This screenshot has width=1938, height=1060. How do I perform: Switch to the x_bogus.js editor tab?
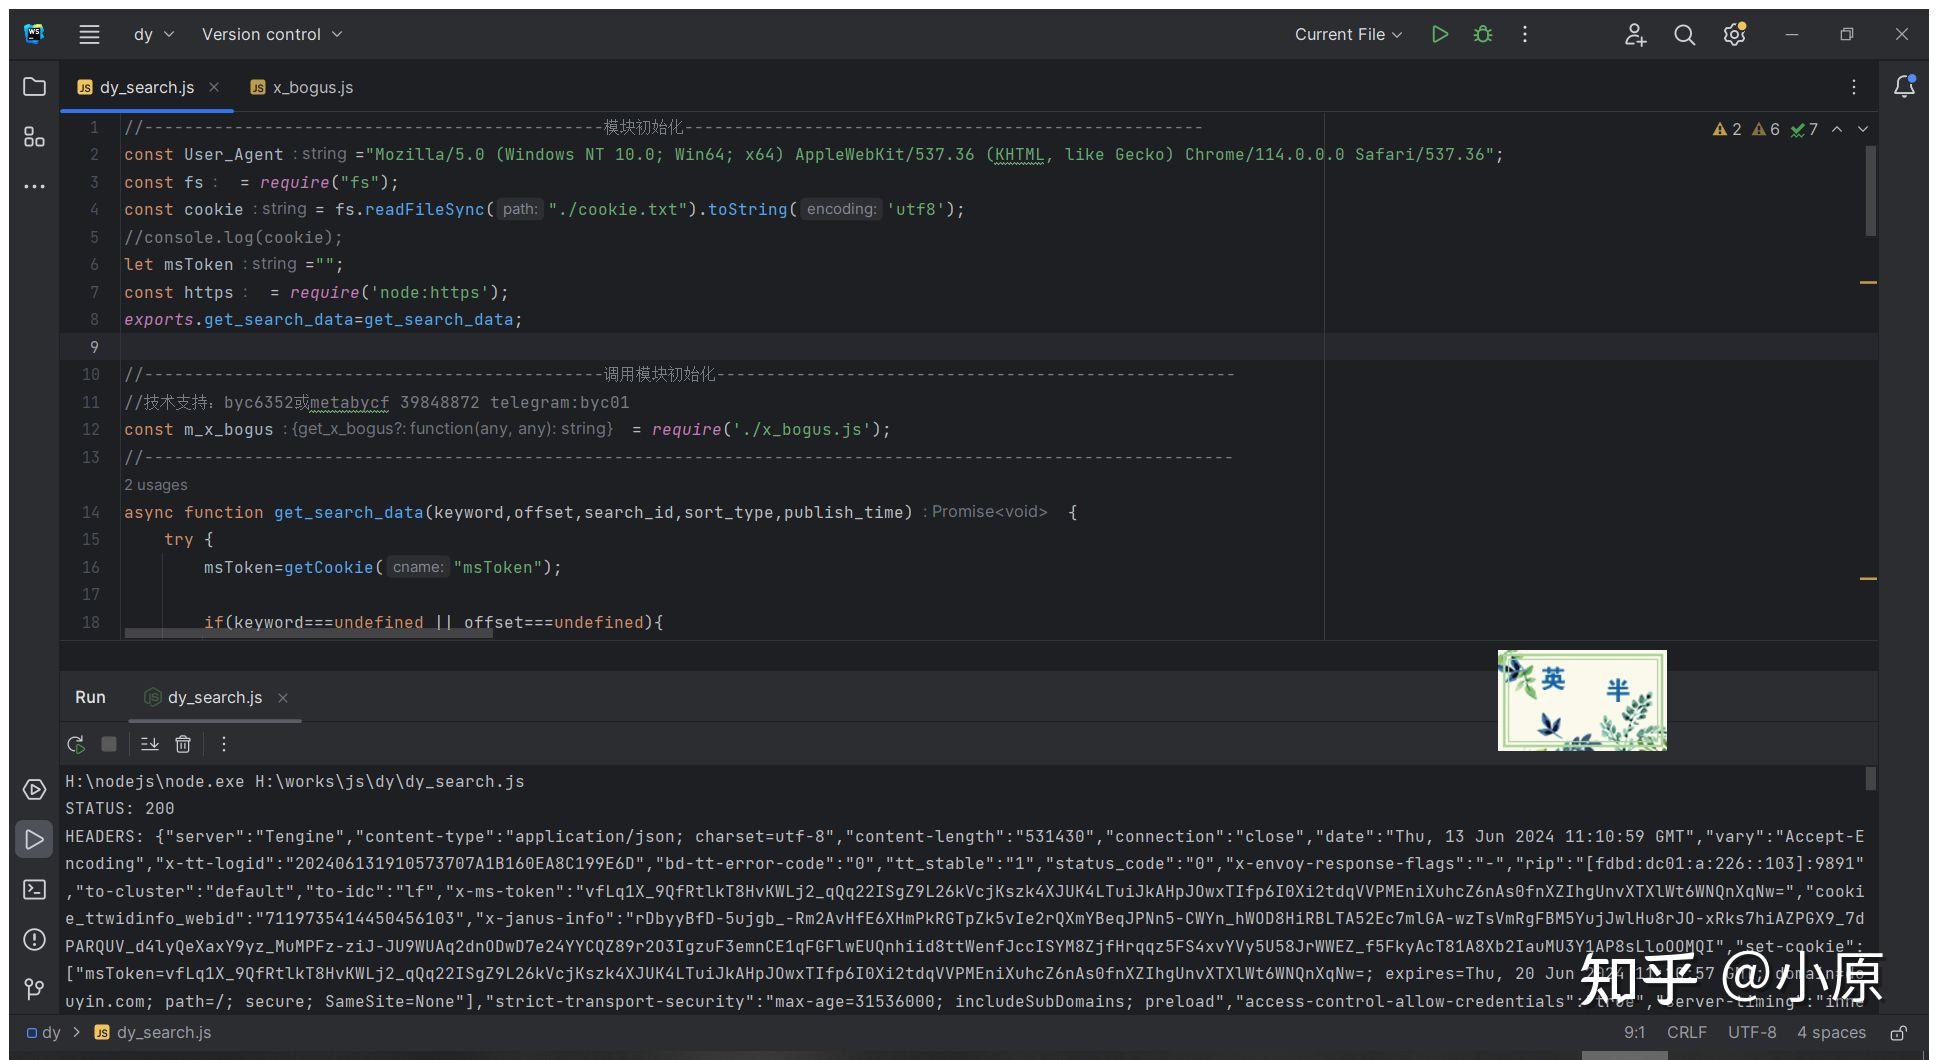coord(302,87)
